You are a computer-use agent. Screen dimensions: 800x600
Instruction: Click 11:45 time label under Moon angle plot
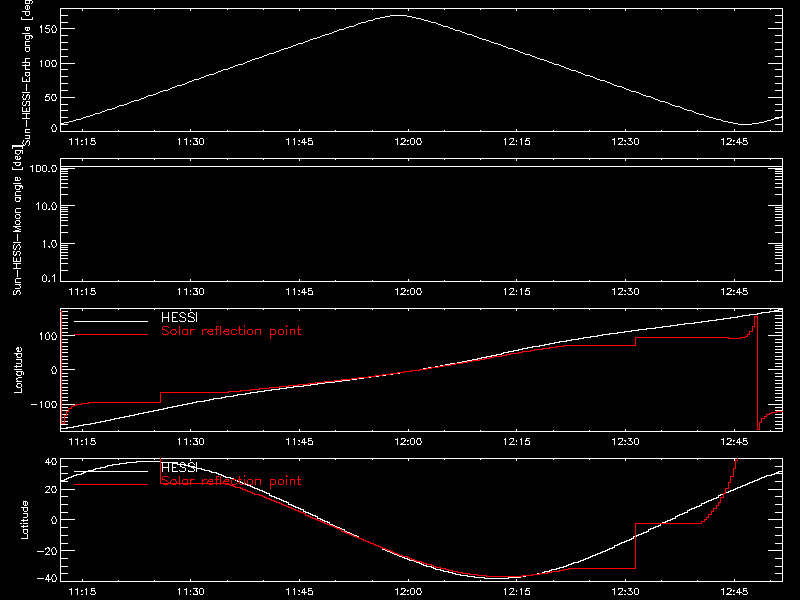pos(299,291)
